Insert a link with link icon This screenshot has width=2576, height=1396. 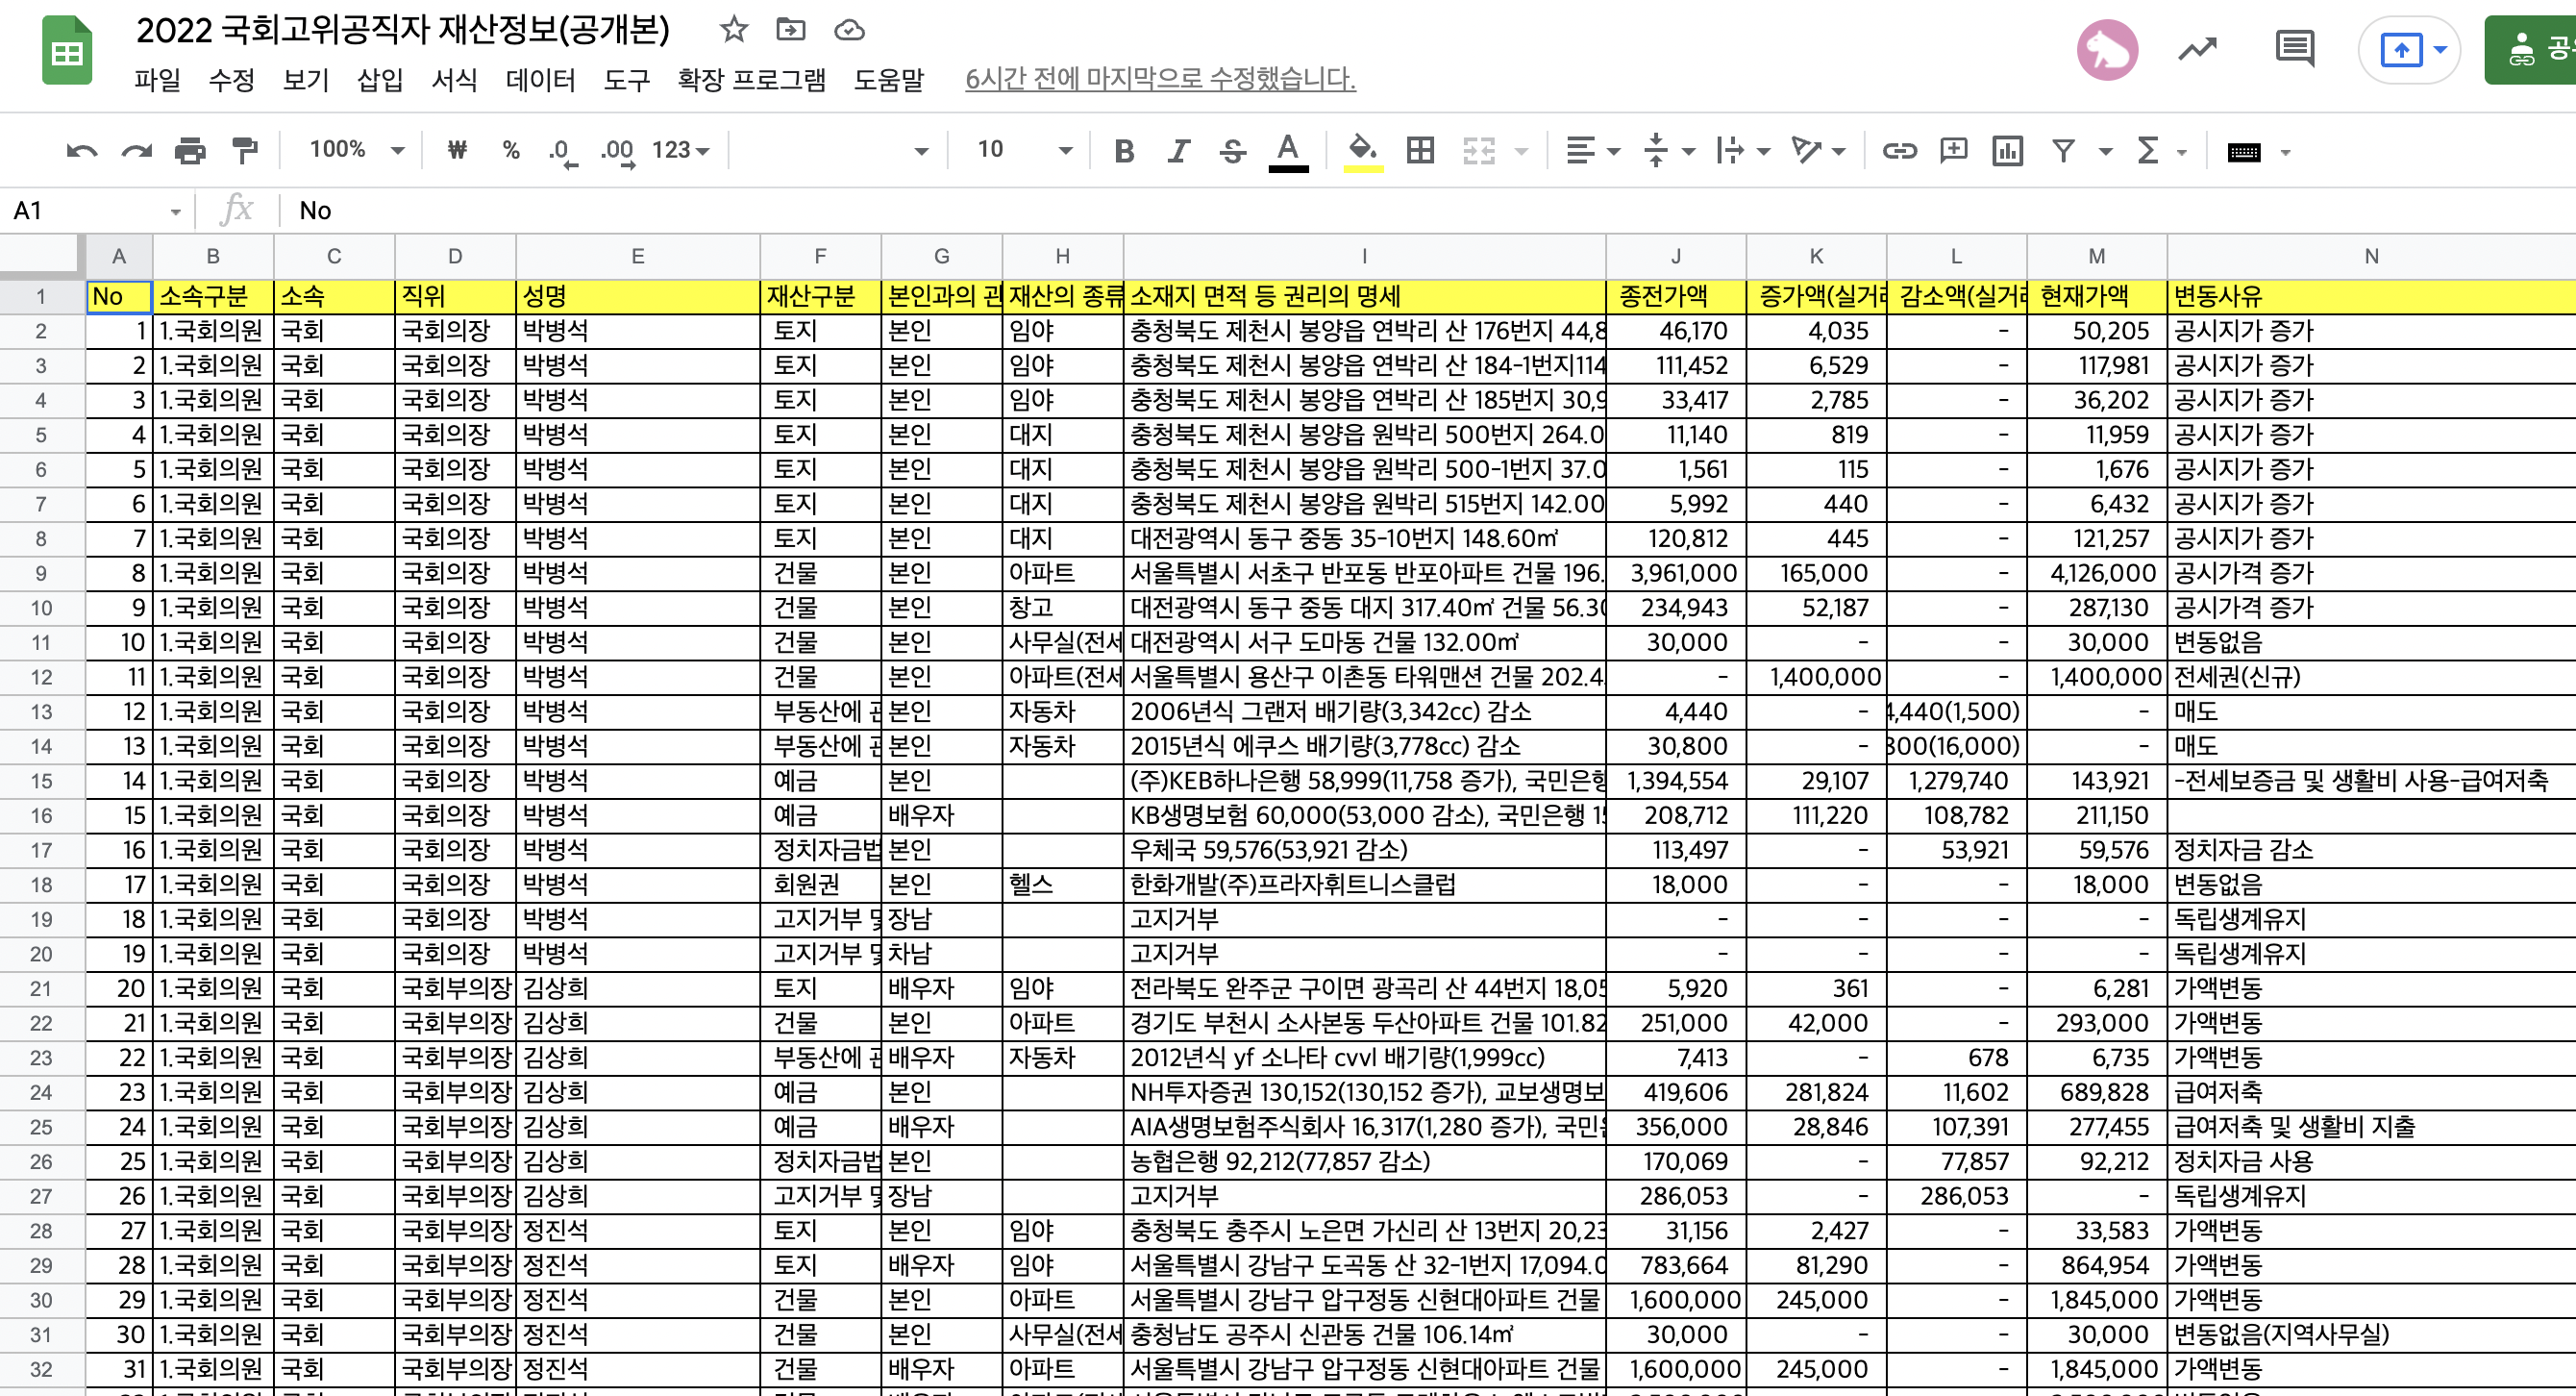(1899, 151)
